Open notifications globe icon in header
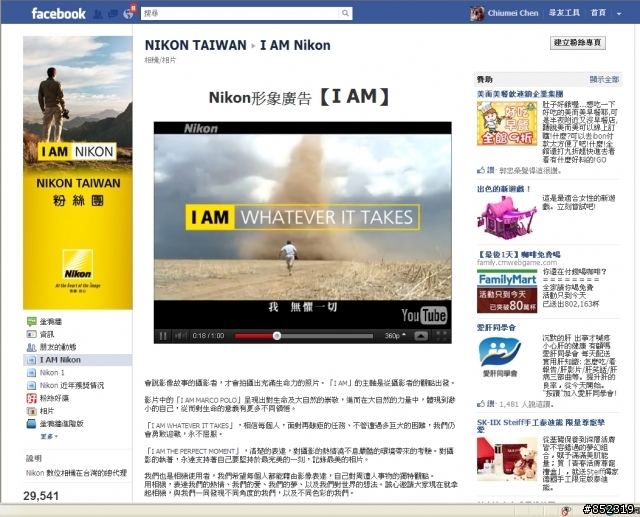 [x=128, y=14]
